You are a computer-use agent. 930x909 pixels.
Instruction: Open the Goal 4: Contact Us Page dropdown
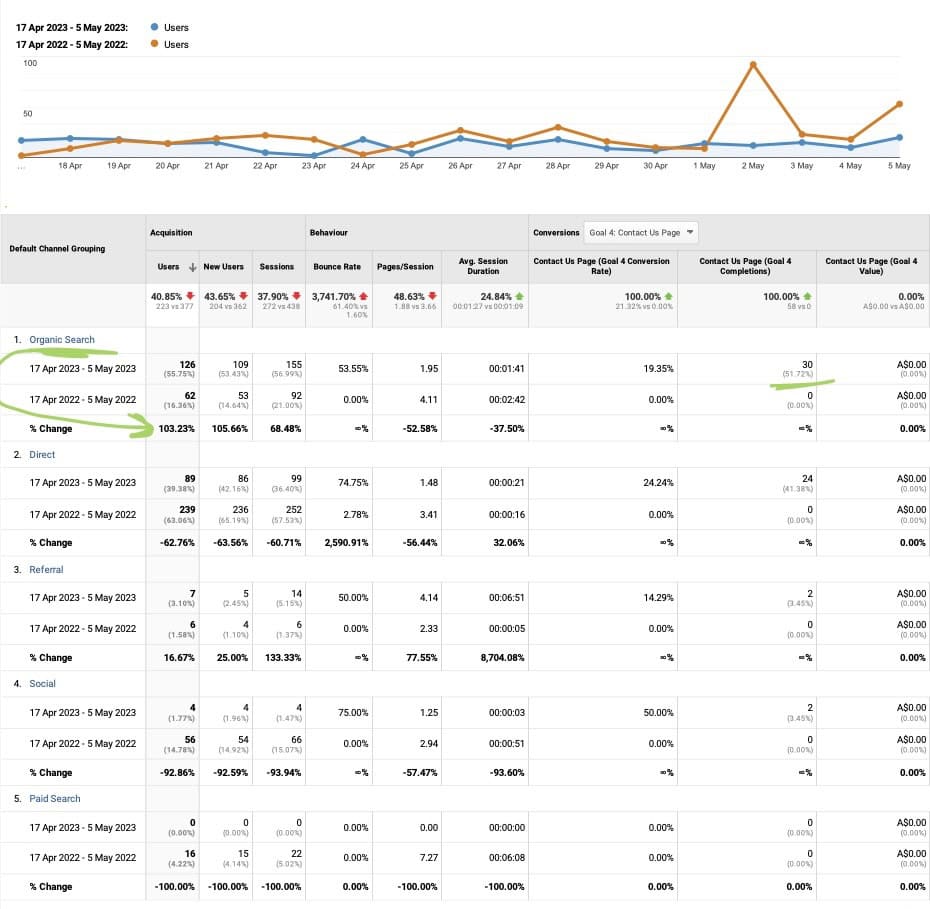[x=641, y=232]
